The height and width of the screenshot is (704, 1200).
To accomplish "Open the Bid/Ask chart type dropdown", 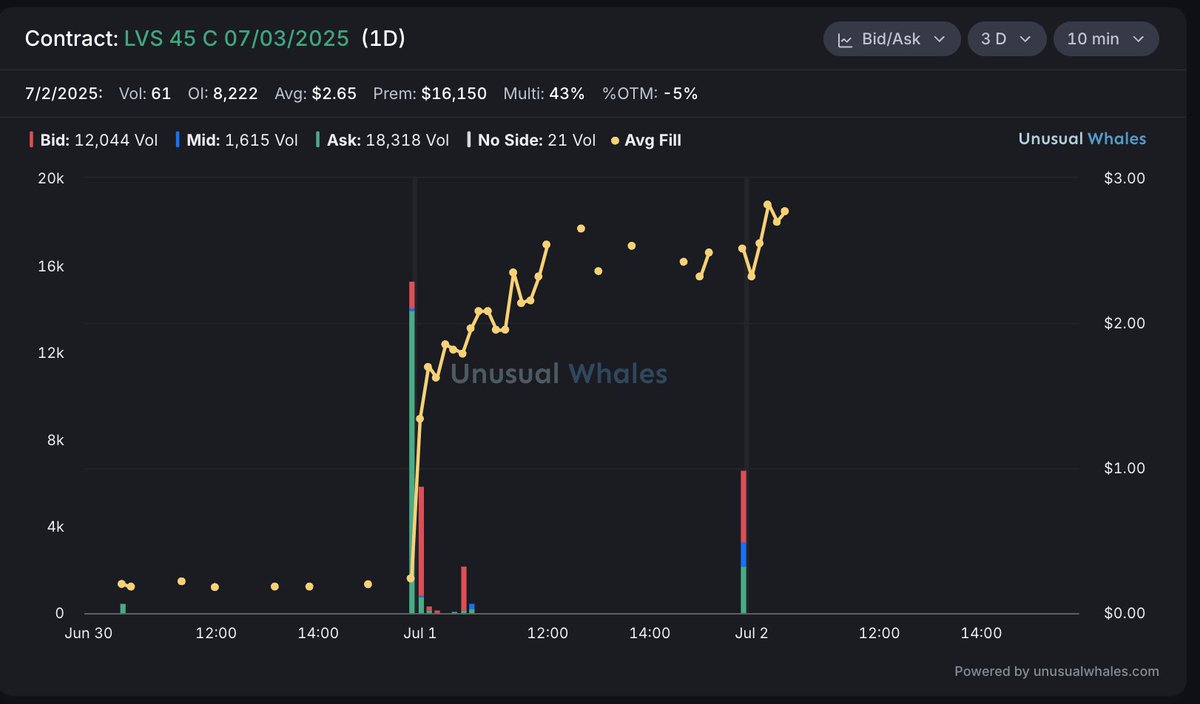I will (x=890, y=39).
